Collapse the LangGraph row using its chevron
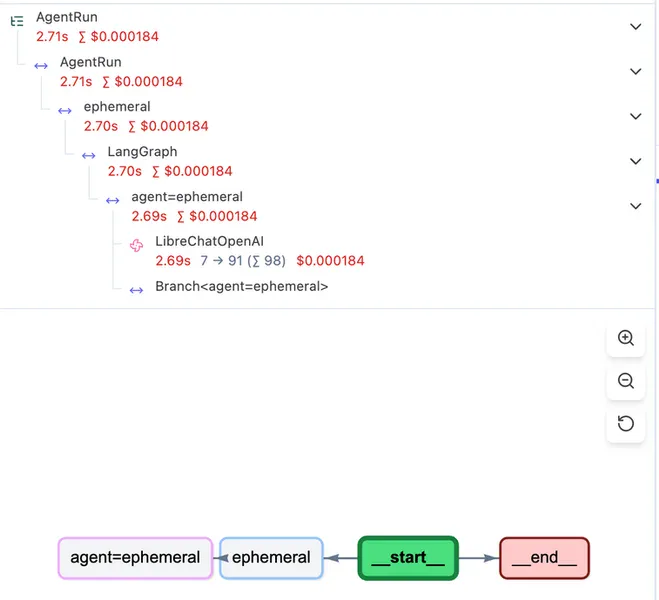This screenshot has height=600, width=659. (635, 162)
